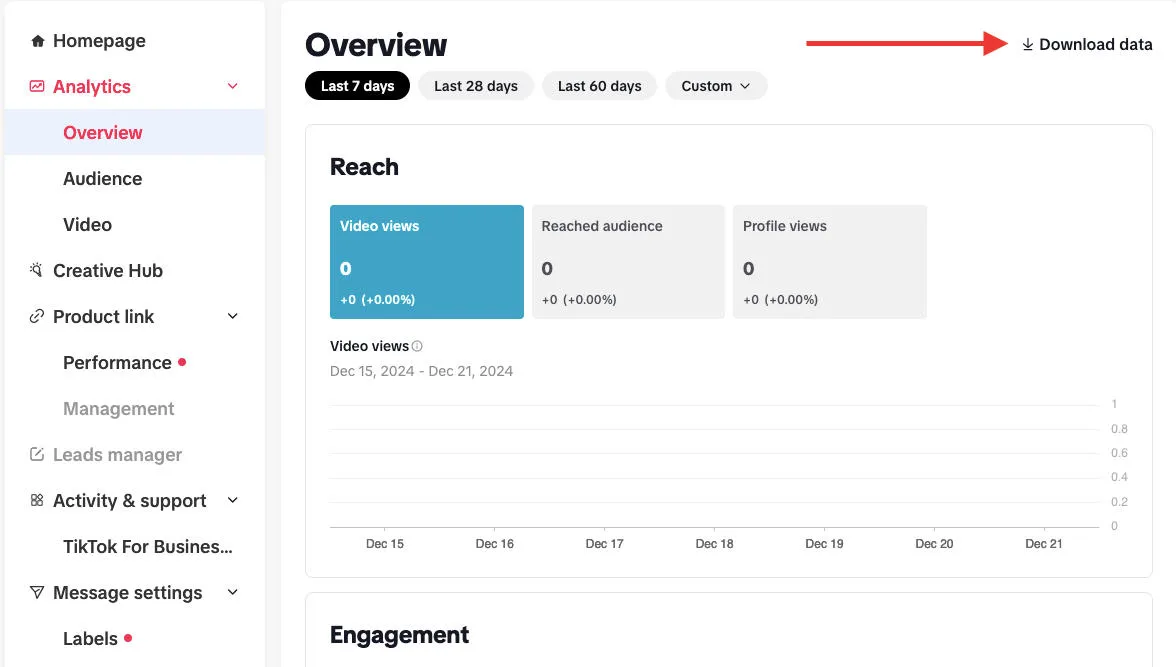Click the Message settings funnel icon
The height and width of the screenshot is (667, 1176).
pos(37,593)
